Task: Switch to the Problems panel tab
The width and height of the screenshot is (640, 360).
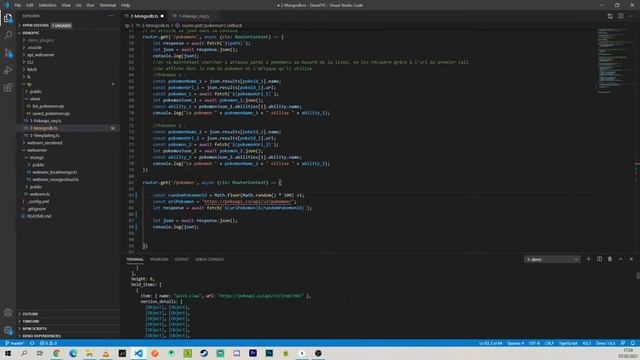Action: 159,259
